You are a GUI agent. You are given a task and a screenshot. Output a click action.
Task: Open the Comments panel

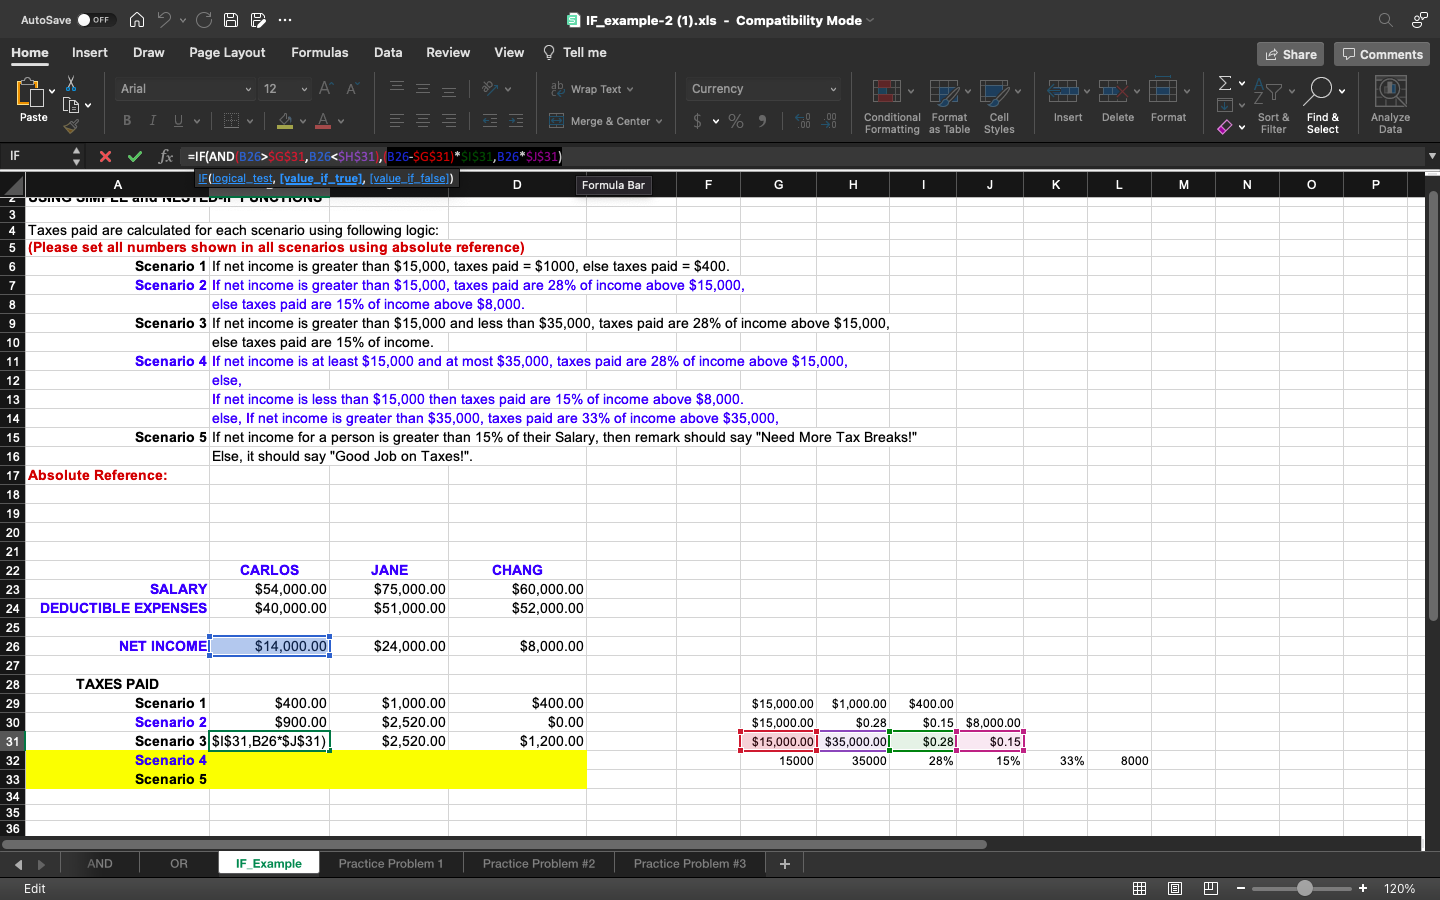(1382, 54)
